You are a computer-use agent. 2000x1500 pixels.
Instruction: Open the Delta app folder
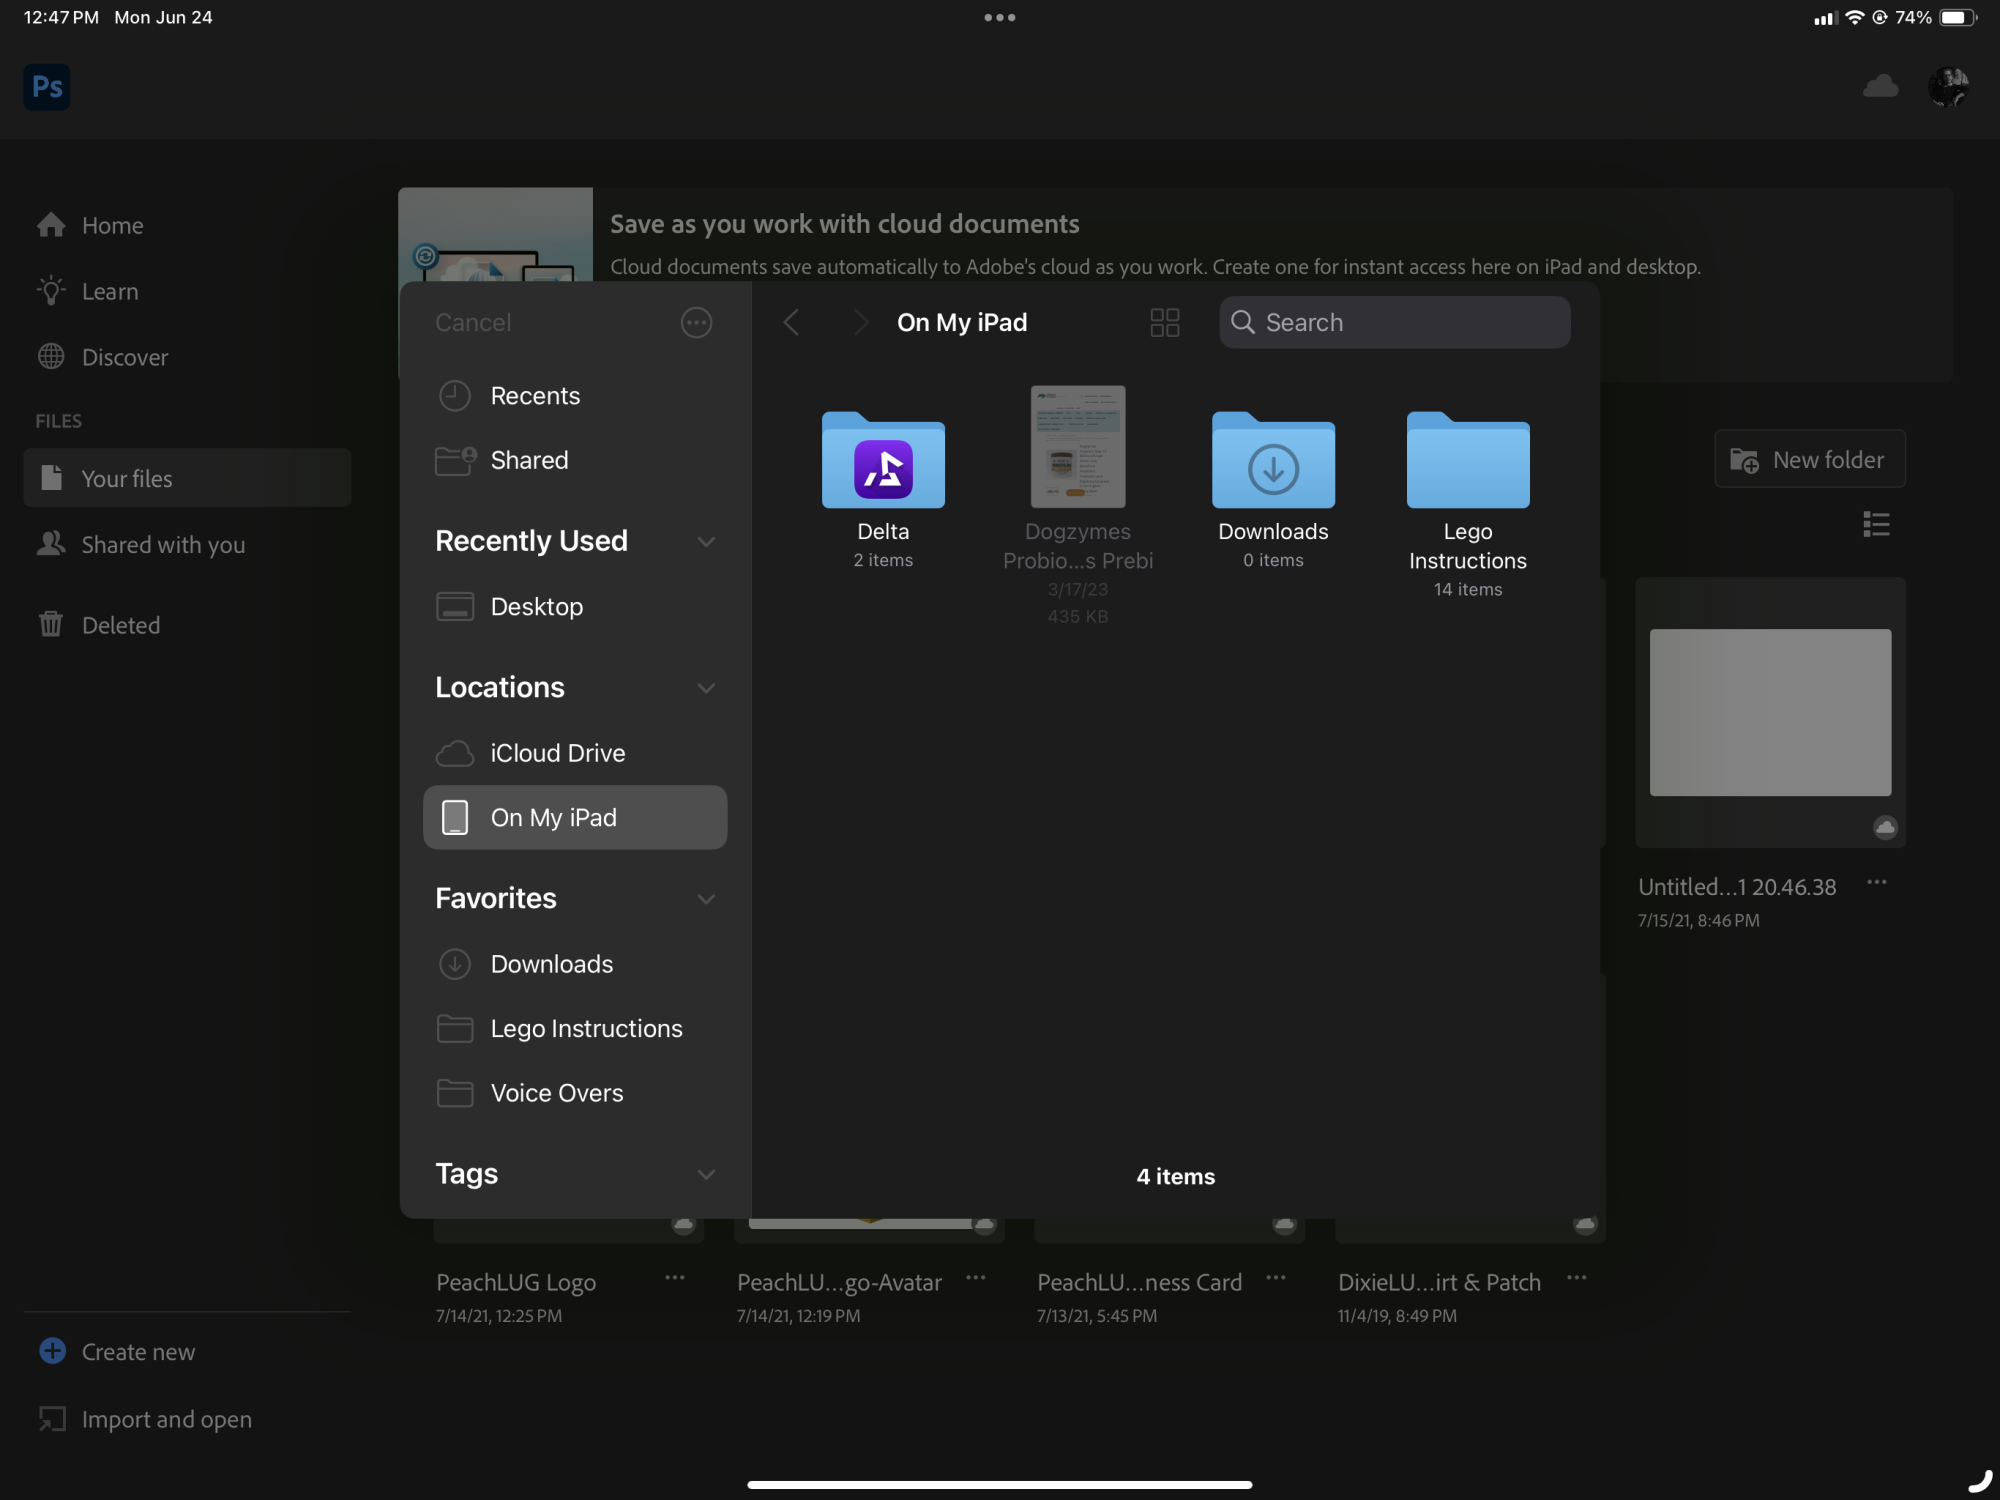[882, 462]
